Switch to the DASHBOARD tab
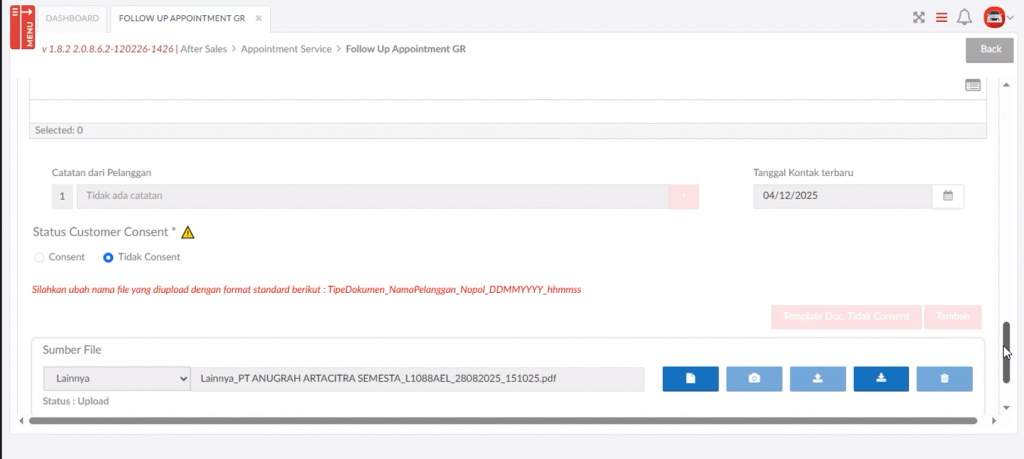The width and height of the screenshot is (1024, 459). pos(73,18)
